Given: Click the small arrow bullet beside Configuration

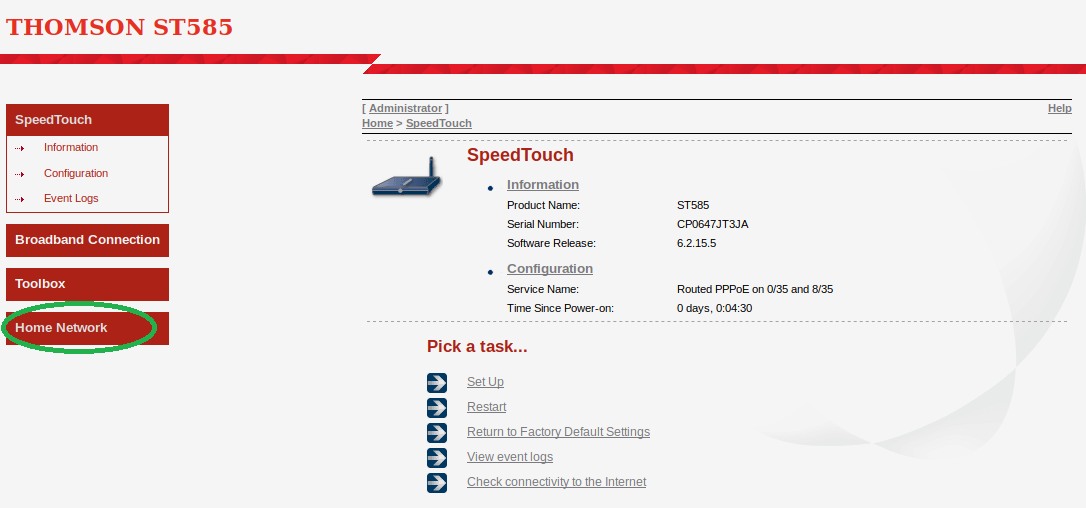Looking at the screenshot, I should 19,174.
